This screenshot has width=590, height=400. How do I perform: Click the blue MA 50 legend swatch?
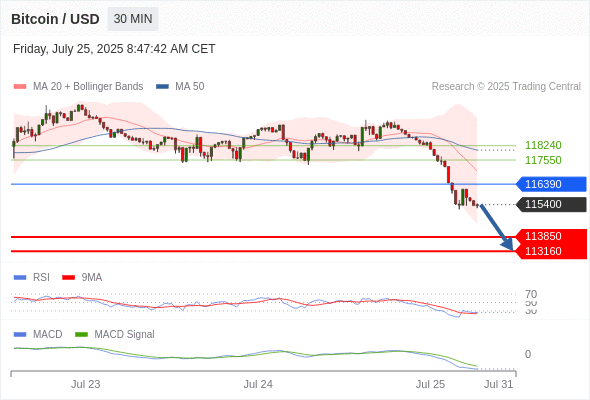point(162,87)
